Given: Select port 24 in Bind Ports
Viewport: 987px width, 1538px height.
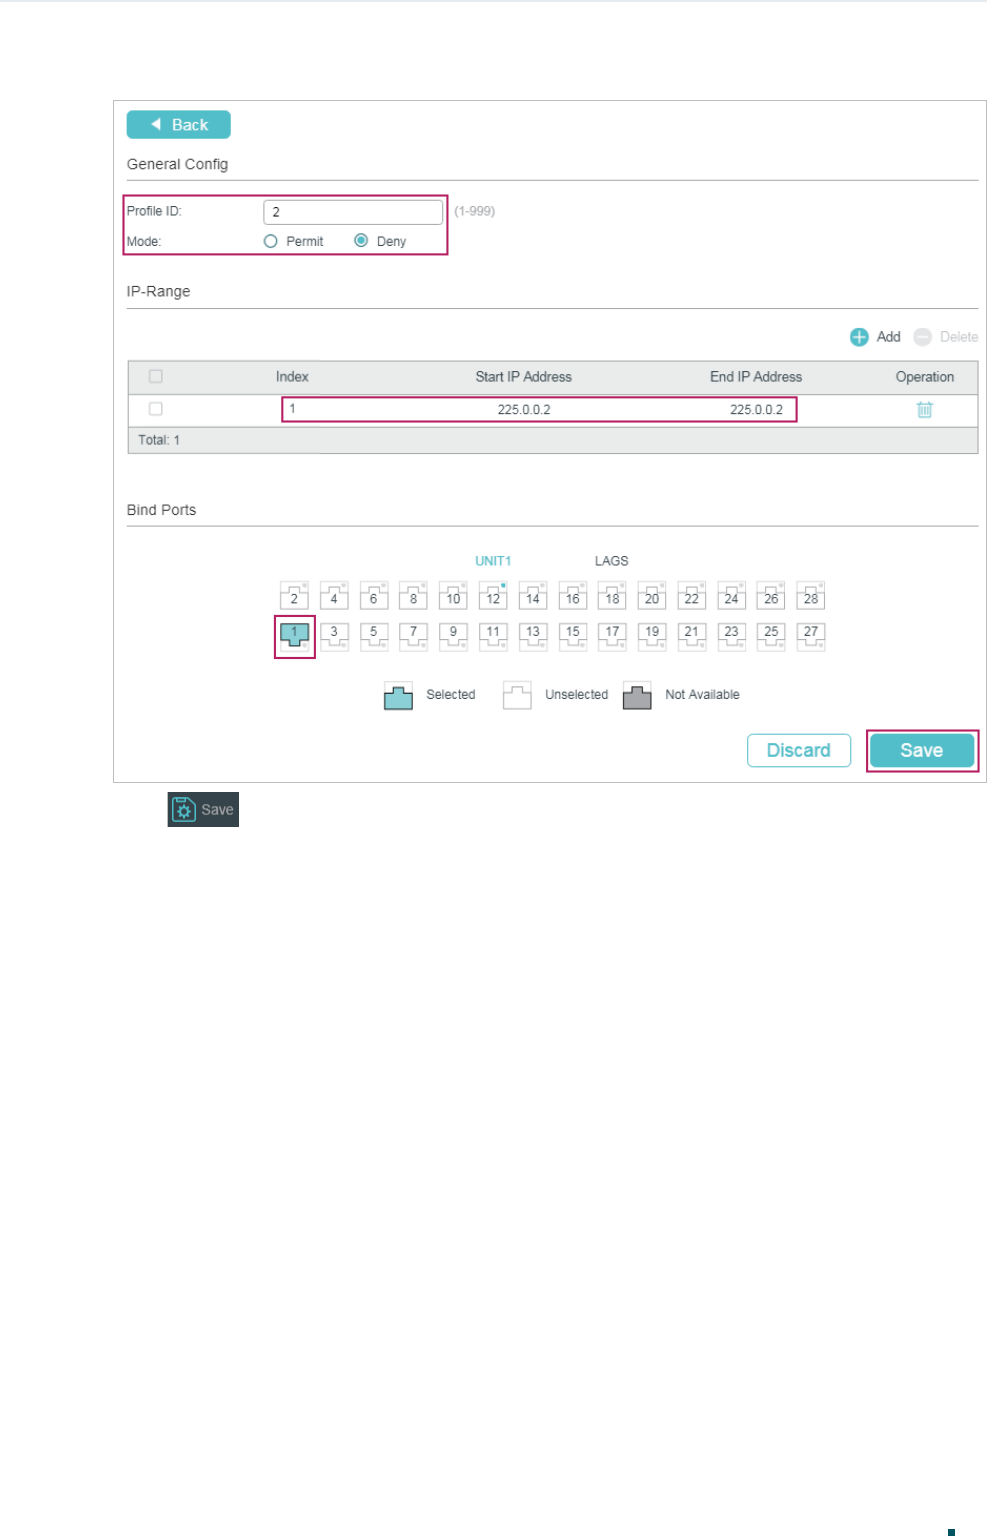Looking at the screenshot, I should pyautogui.click(x=731, y=596).
